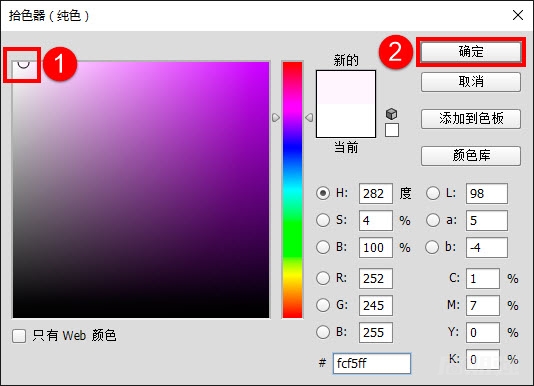Select the S saturation radio button
534x386 pixels.
pyautogui.click(x=323, y=220)
